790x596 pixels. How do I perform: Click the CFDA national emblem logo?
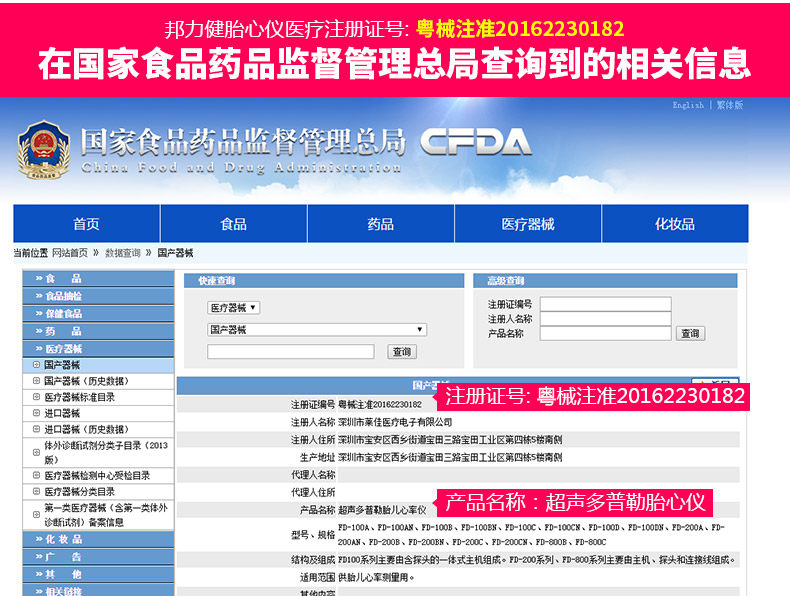tap(43, 150)
